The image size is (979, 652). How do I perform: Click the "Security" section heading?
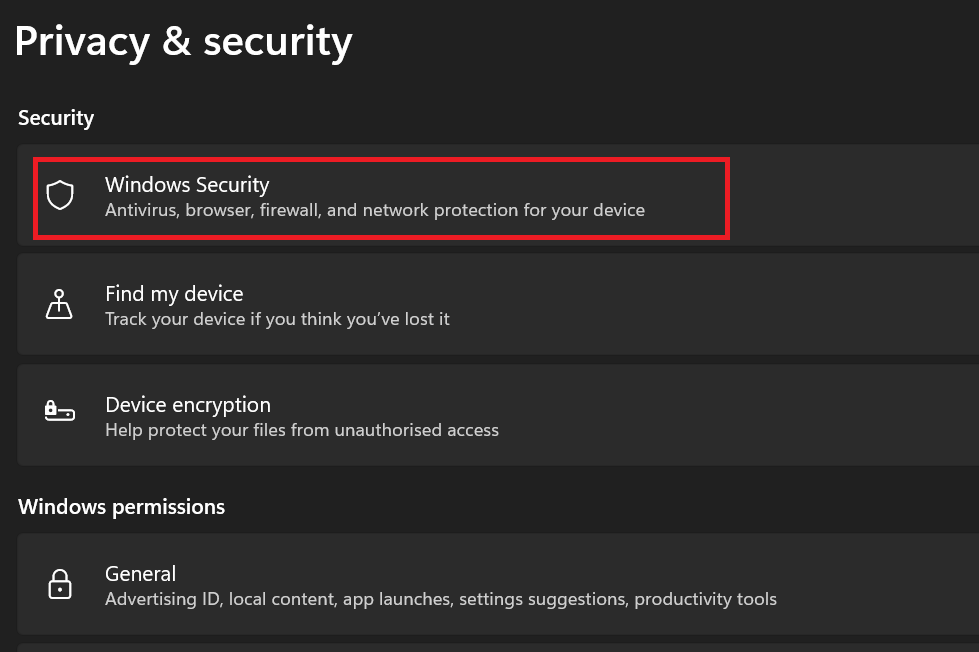(x=56, y=118)
